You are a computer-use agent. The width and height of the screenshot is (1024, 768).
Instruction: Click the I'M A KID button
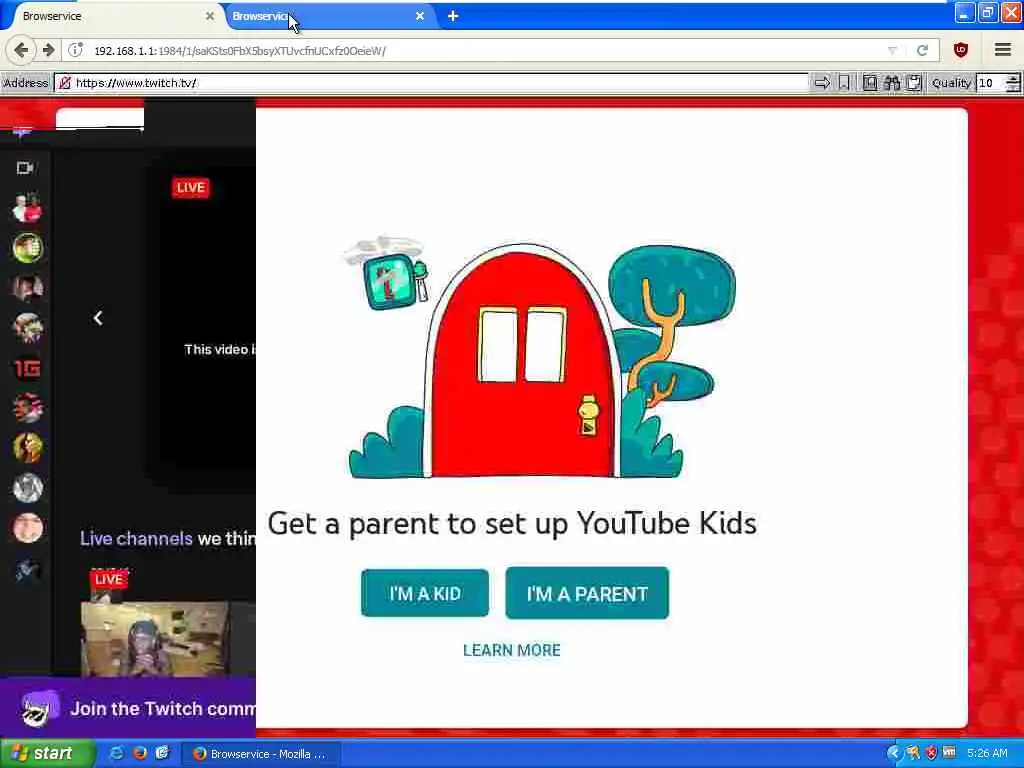coord(424,593)
